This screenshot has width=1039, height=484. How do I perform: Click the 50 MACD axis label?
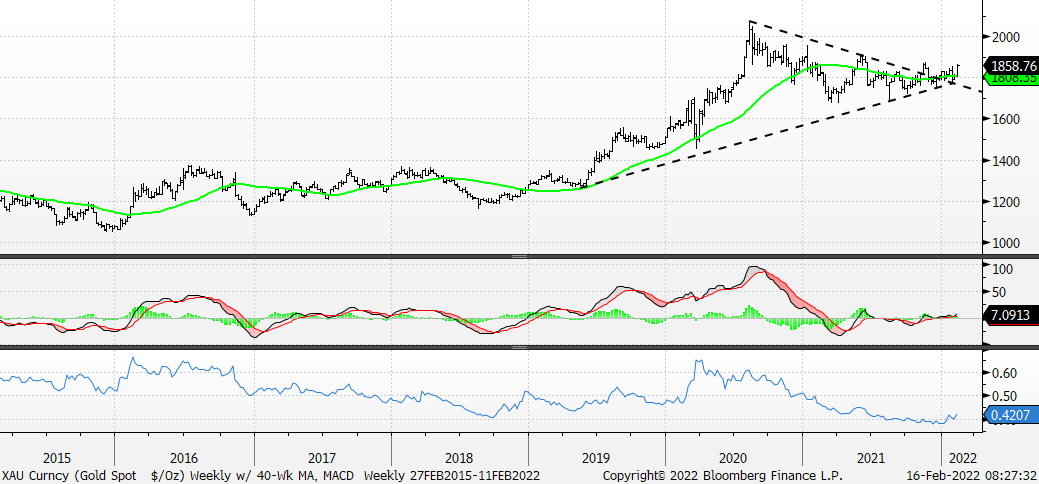[x=999, y=292]
